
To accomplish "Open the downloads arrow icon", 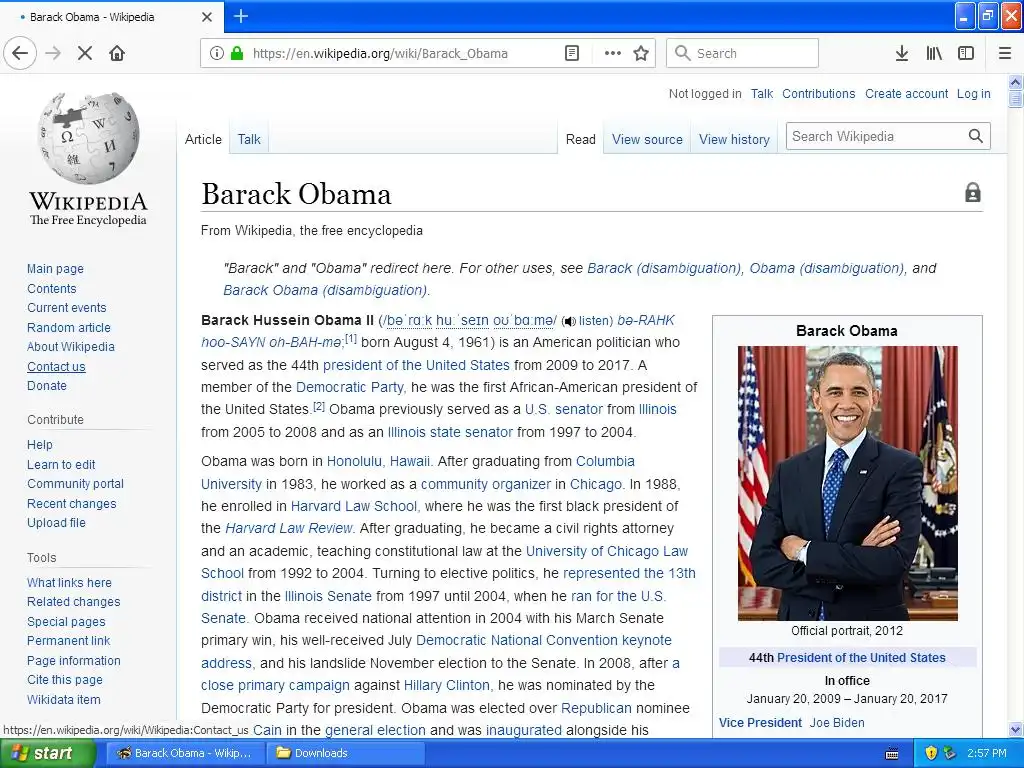I will point(901,54).
